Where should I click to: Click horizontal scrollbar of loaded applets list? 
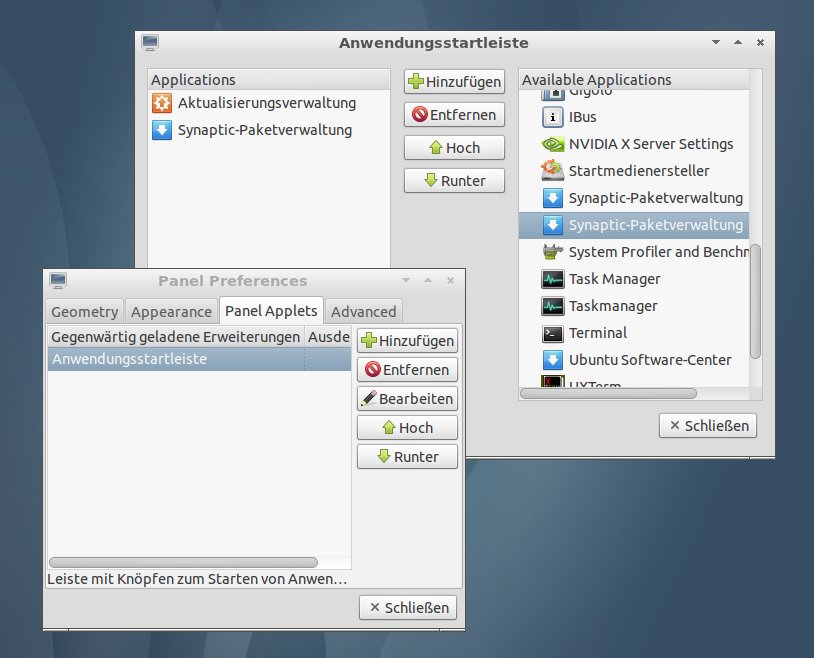183,562
